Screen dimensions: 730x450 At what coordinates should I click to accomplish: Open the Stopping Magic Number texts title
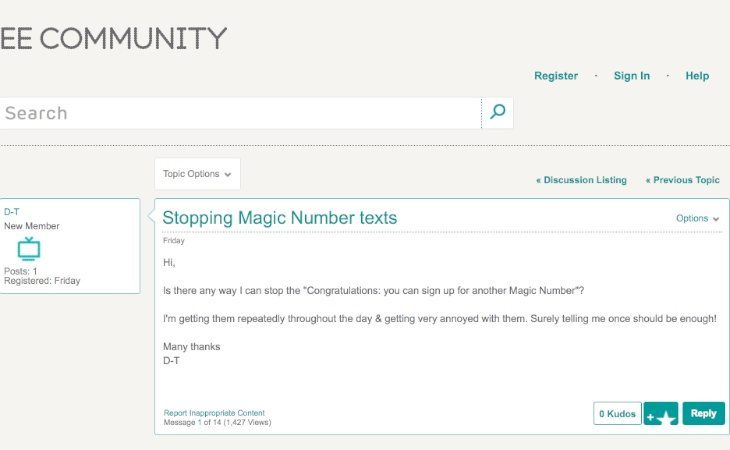[280, 218]
